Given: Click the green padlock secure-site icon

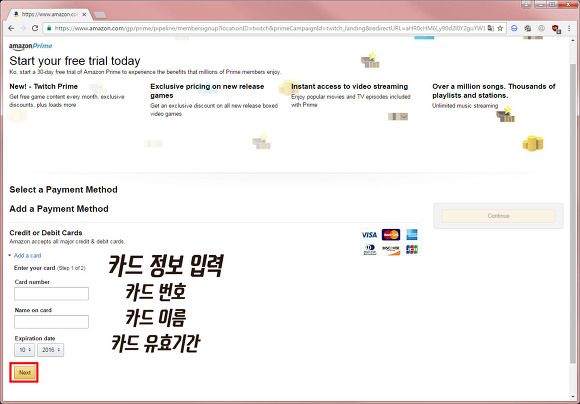Looking at the screenshot, I should tap(49, 28).
